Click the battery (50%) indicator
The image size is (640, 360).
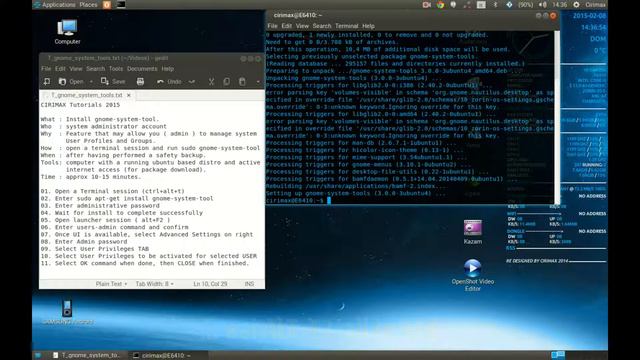(x=525, y=4)
